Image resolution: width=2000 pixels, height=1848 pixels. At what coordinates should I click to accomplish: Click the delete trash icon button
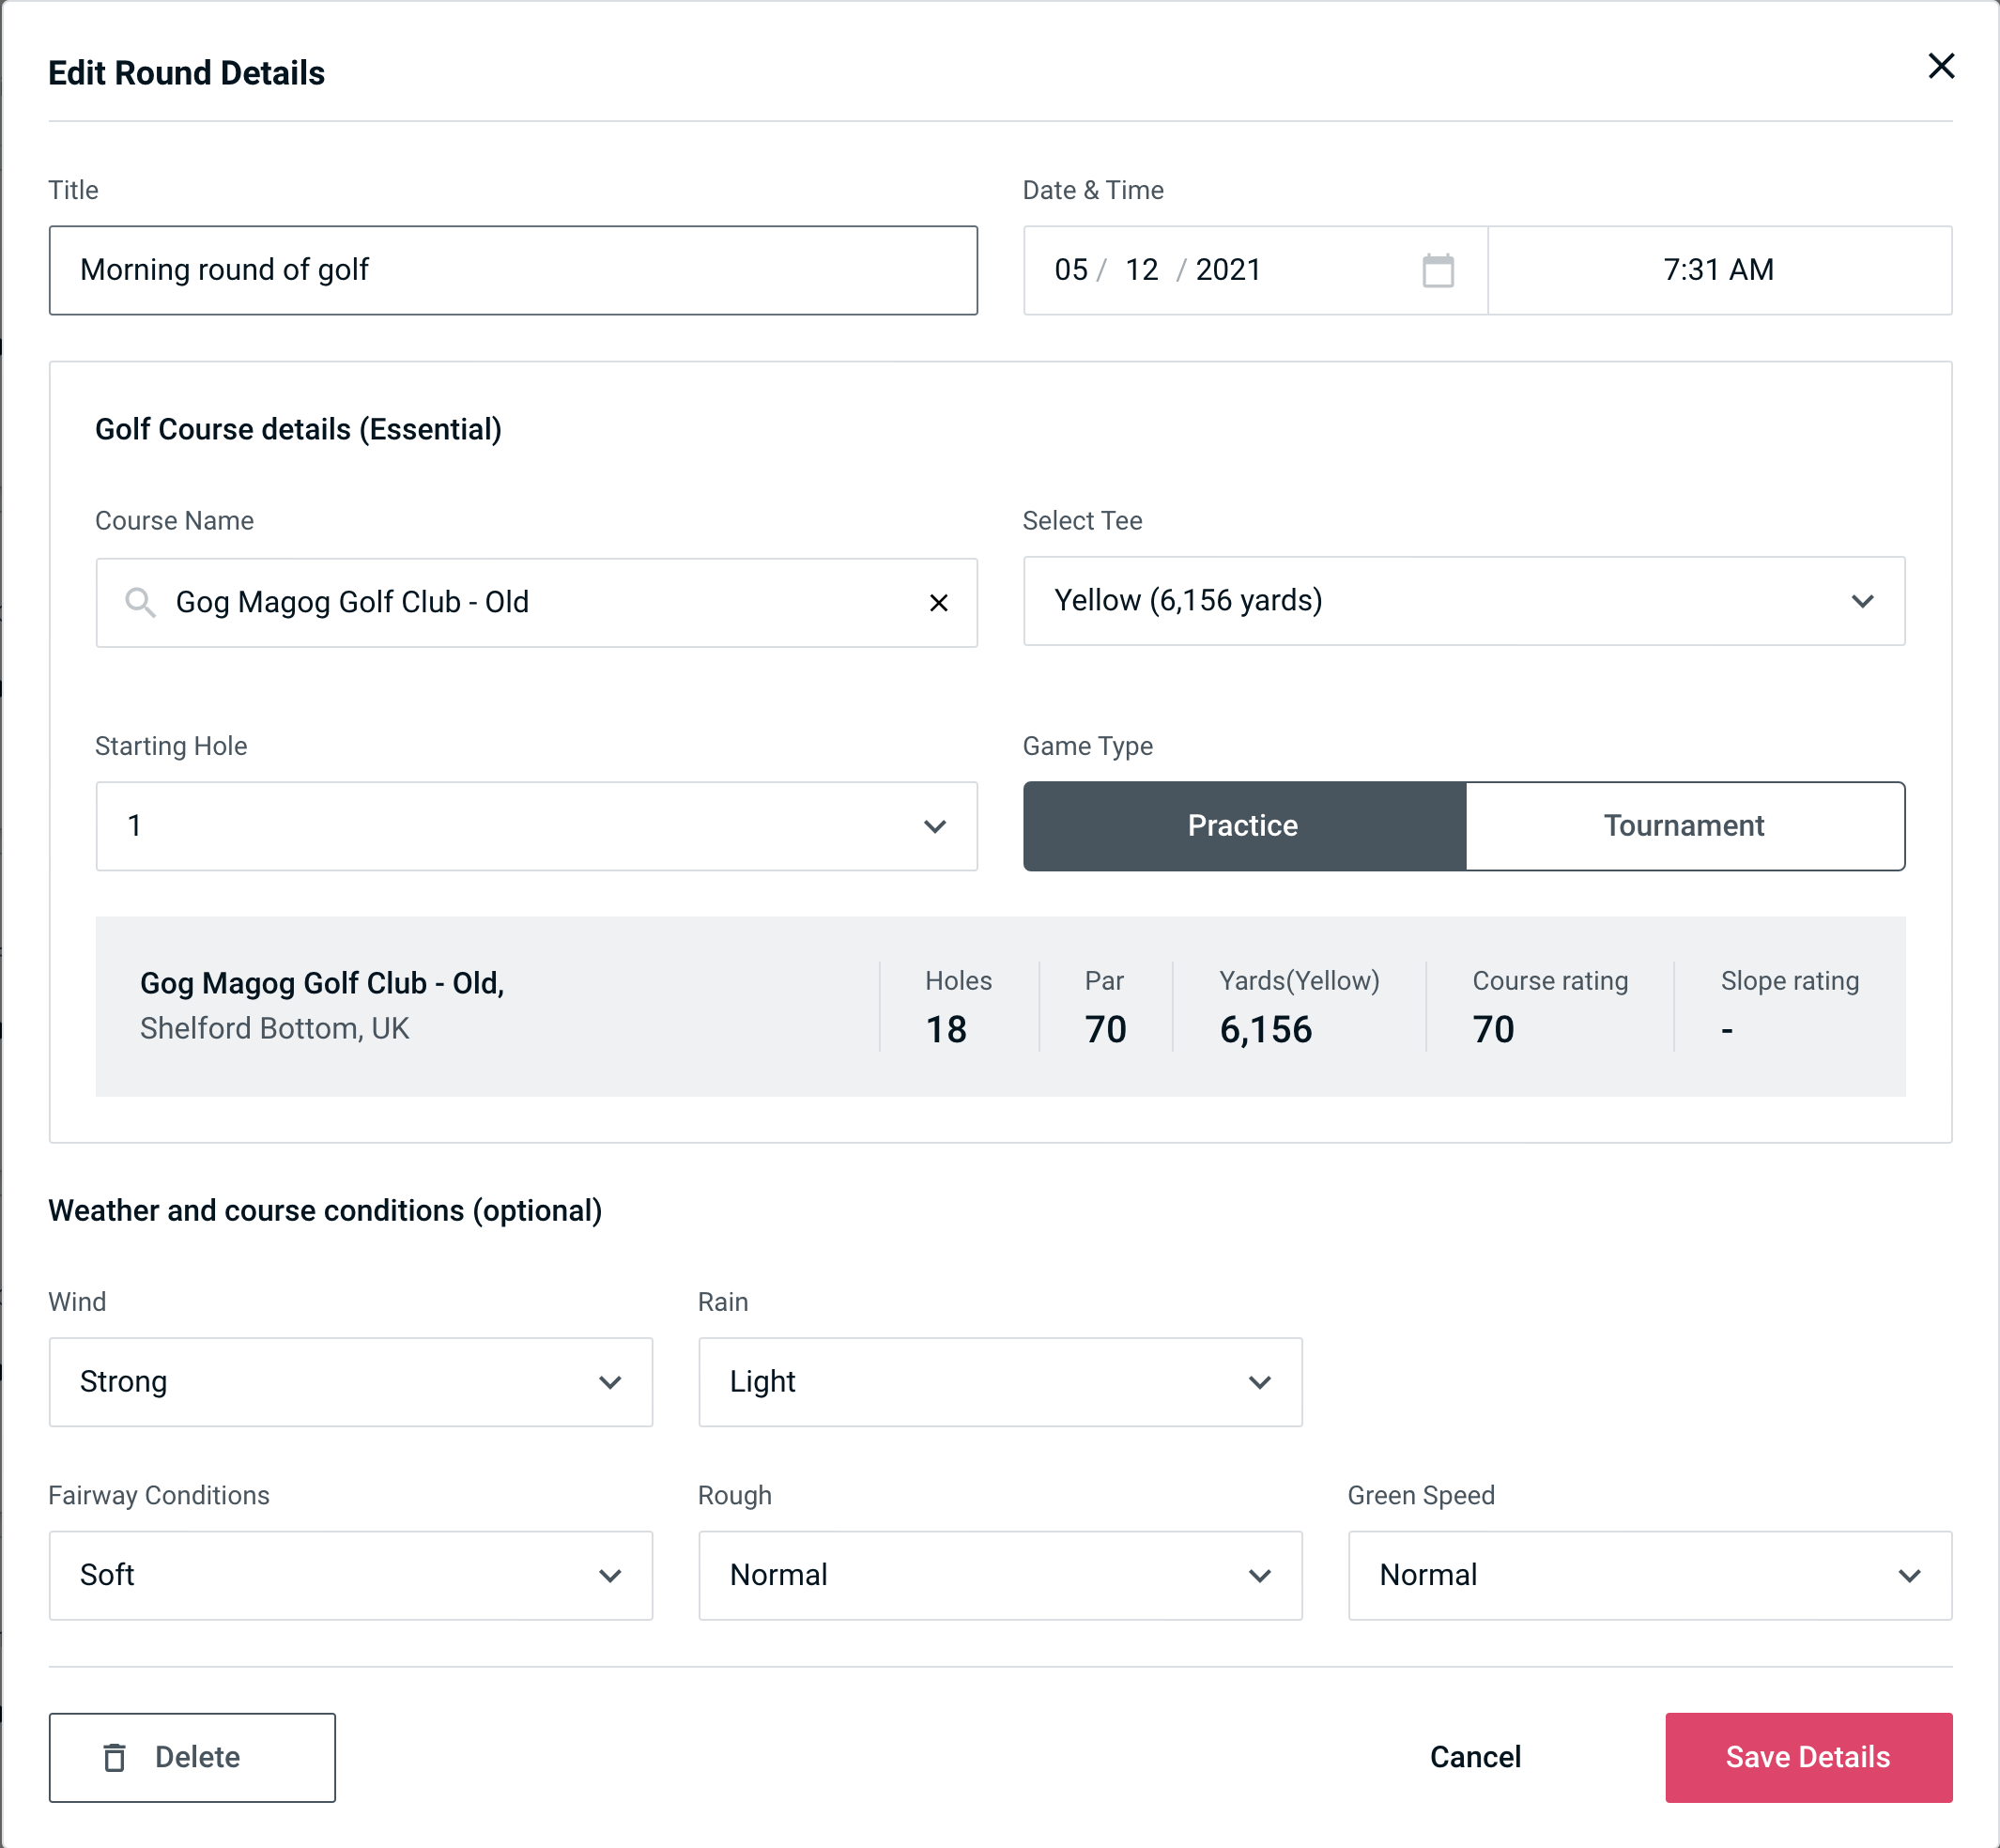(118, 1758)
